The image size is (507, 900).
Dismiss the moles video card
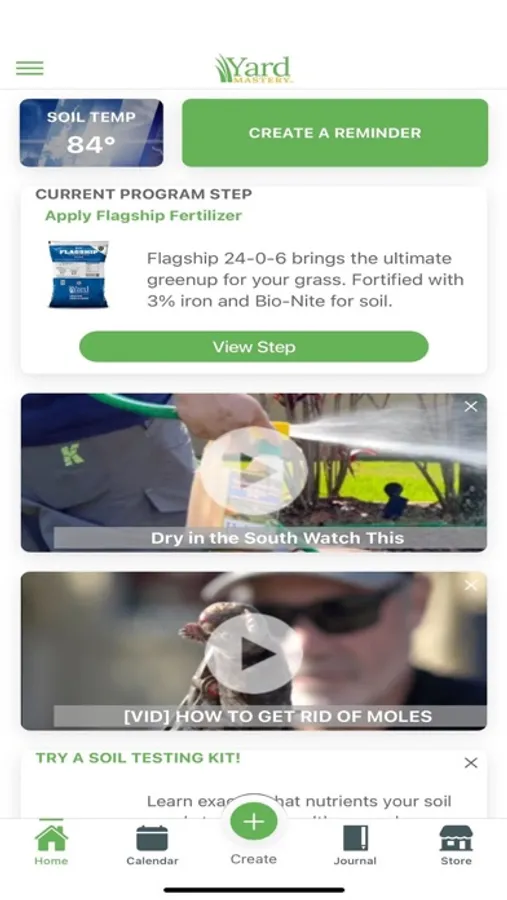[x=471, y=585]
